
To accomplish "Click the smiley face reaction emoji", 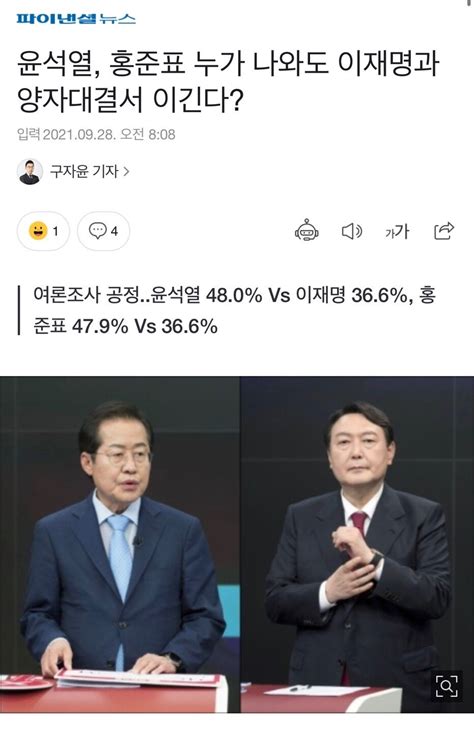I will [x=38, y=230].
